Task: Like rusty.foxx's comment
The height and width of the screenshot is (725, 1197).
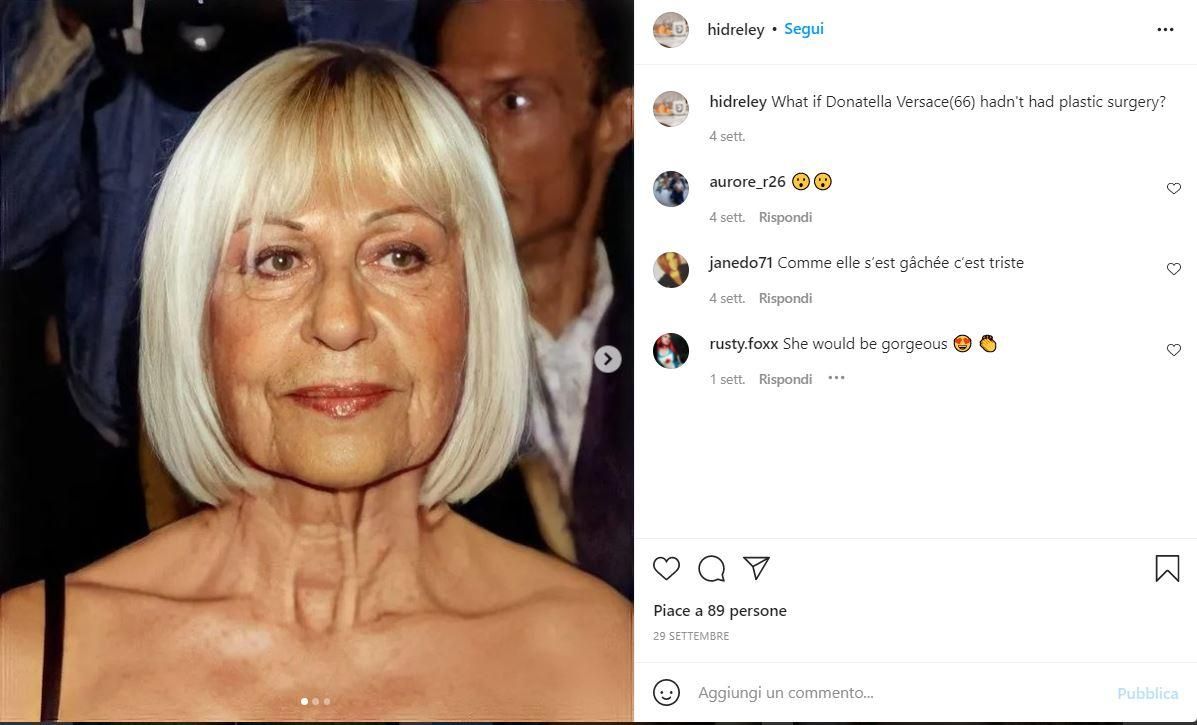Action: [x=1174, y=350]
